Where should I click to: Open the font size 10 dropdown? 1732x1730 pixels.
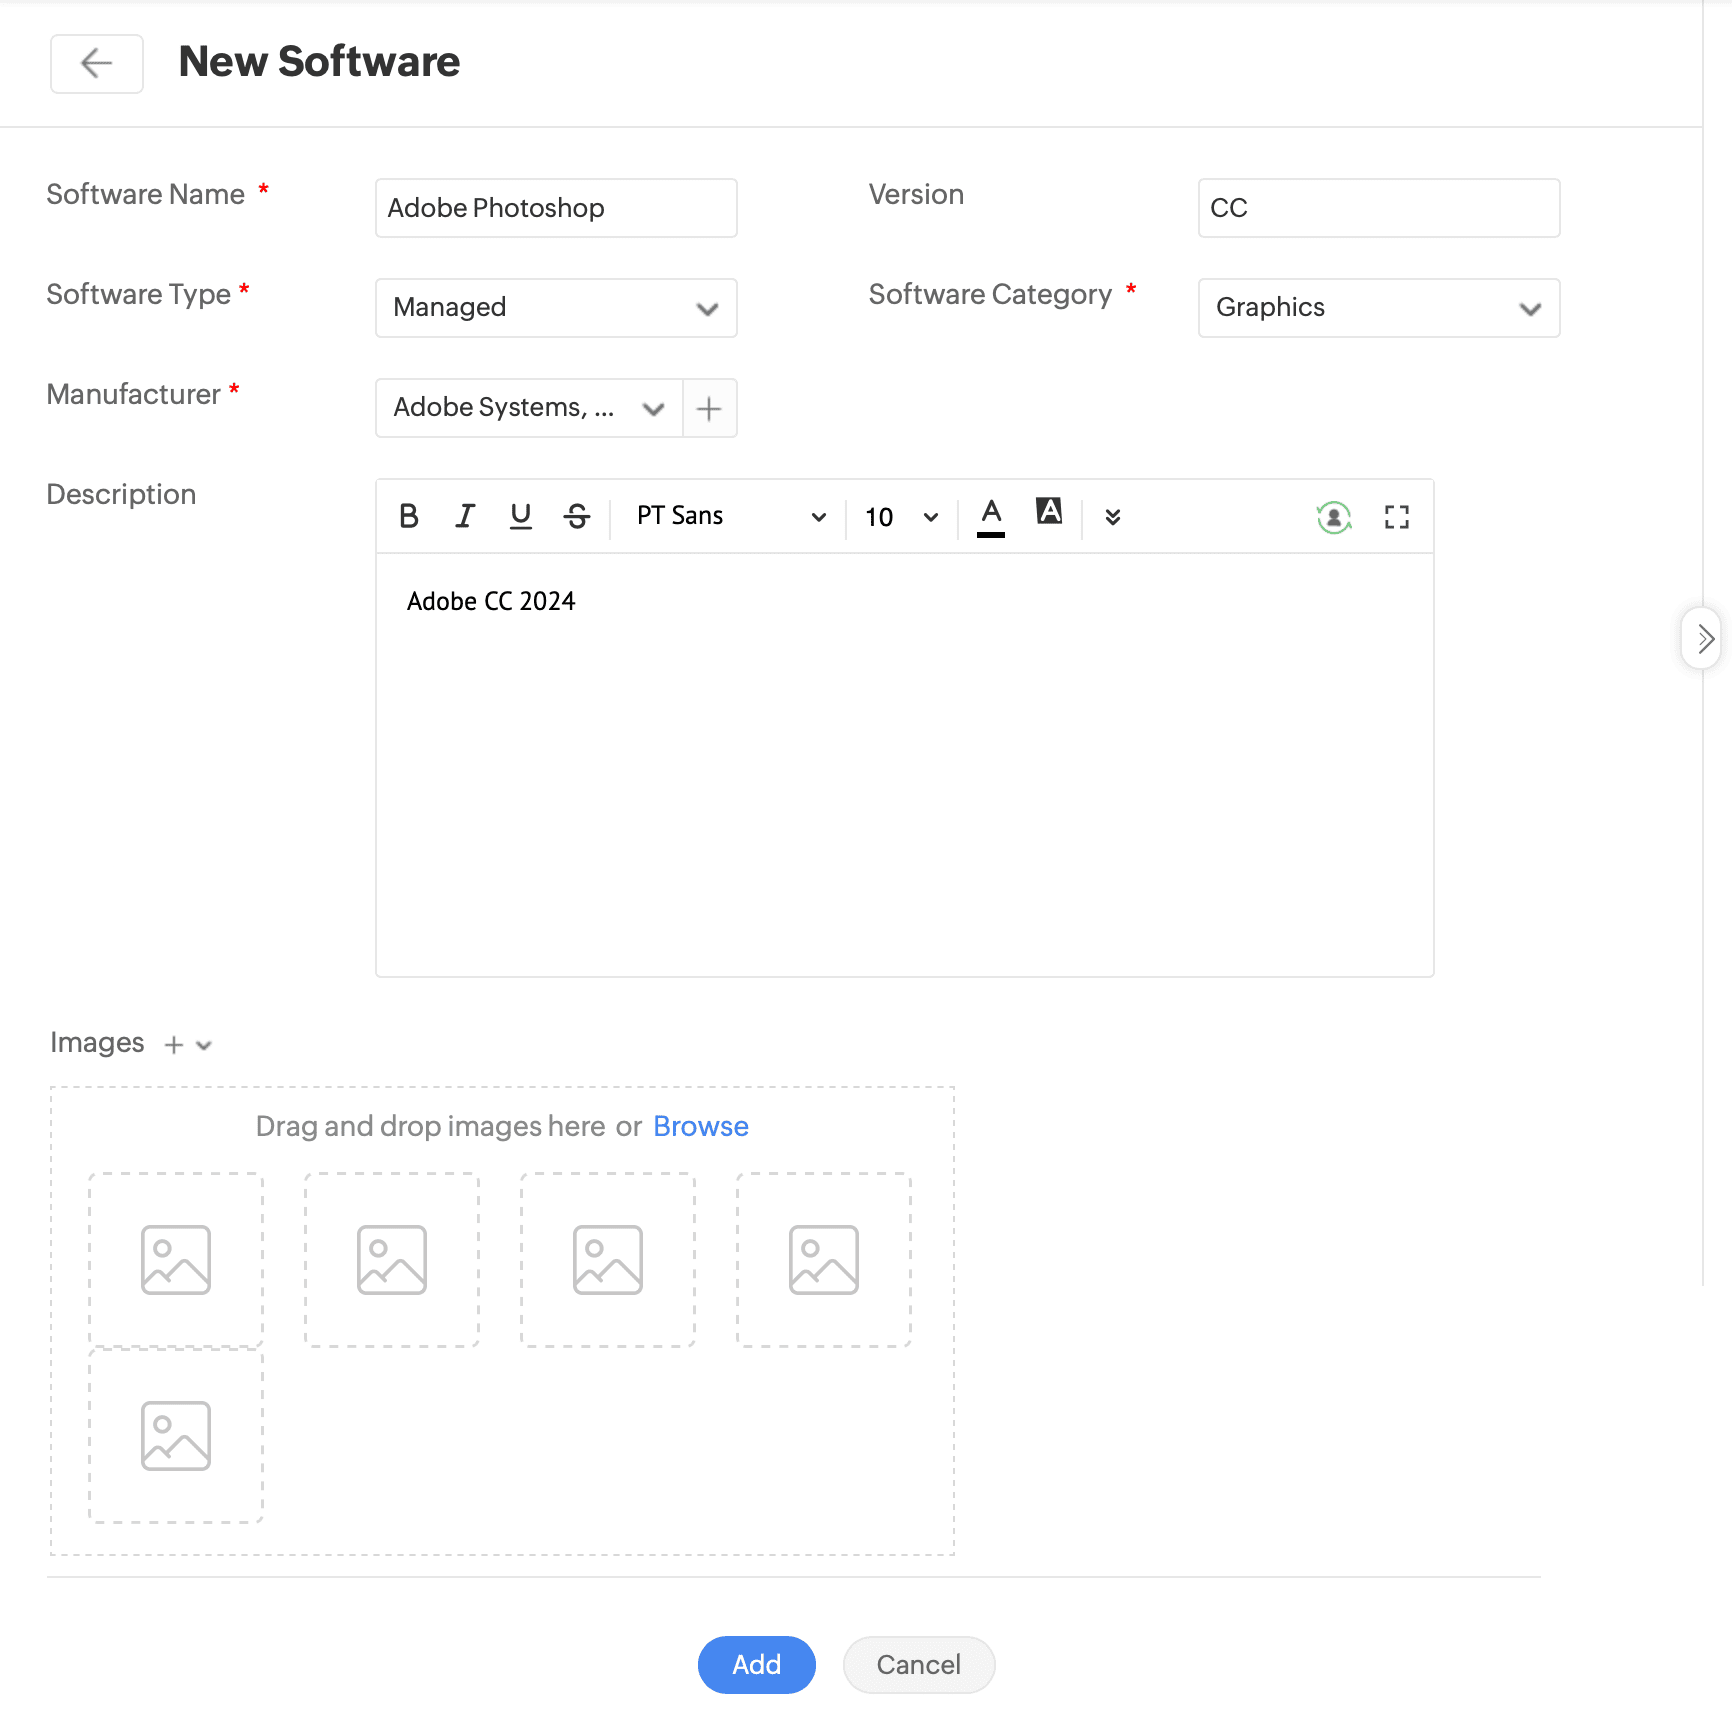coord(900,517)
